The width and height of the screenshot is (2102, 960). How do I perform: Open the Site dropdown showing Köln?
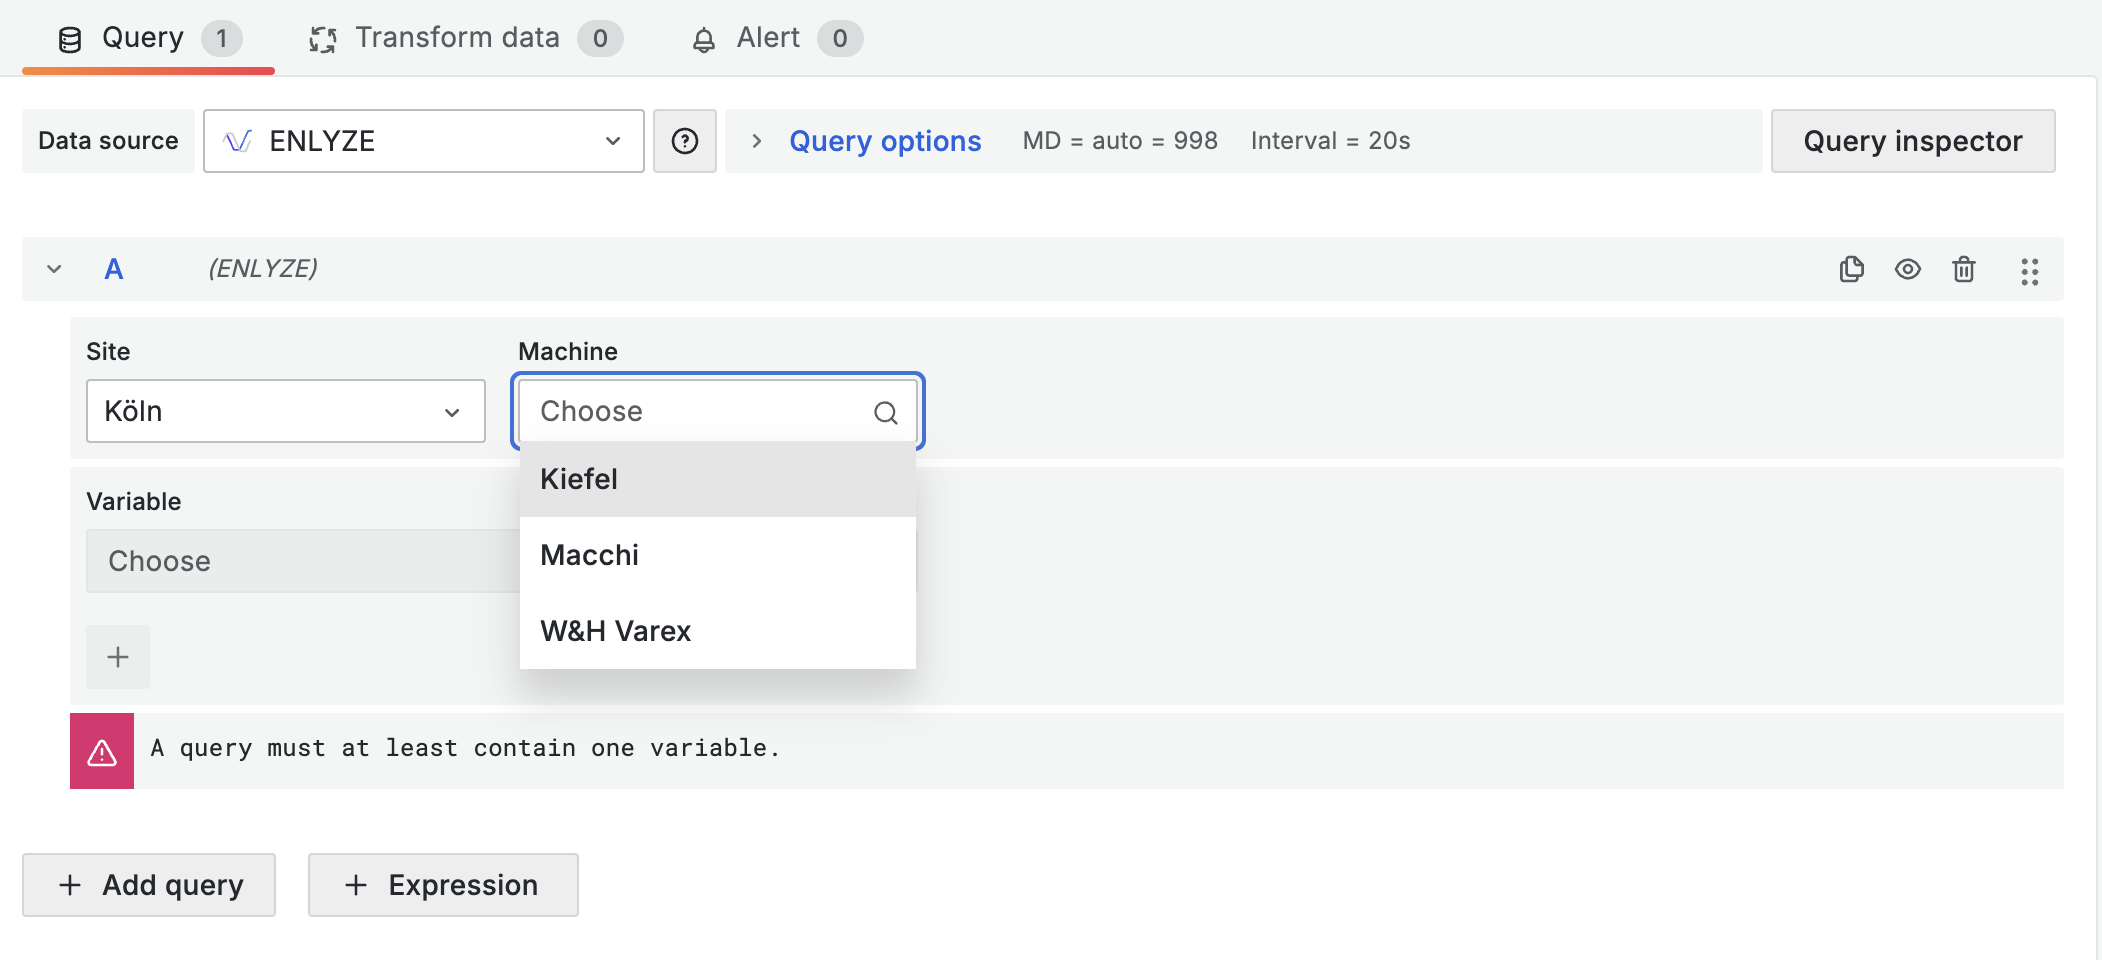[x=285, y=411]
